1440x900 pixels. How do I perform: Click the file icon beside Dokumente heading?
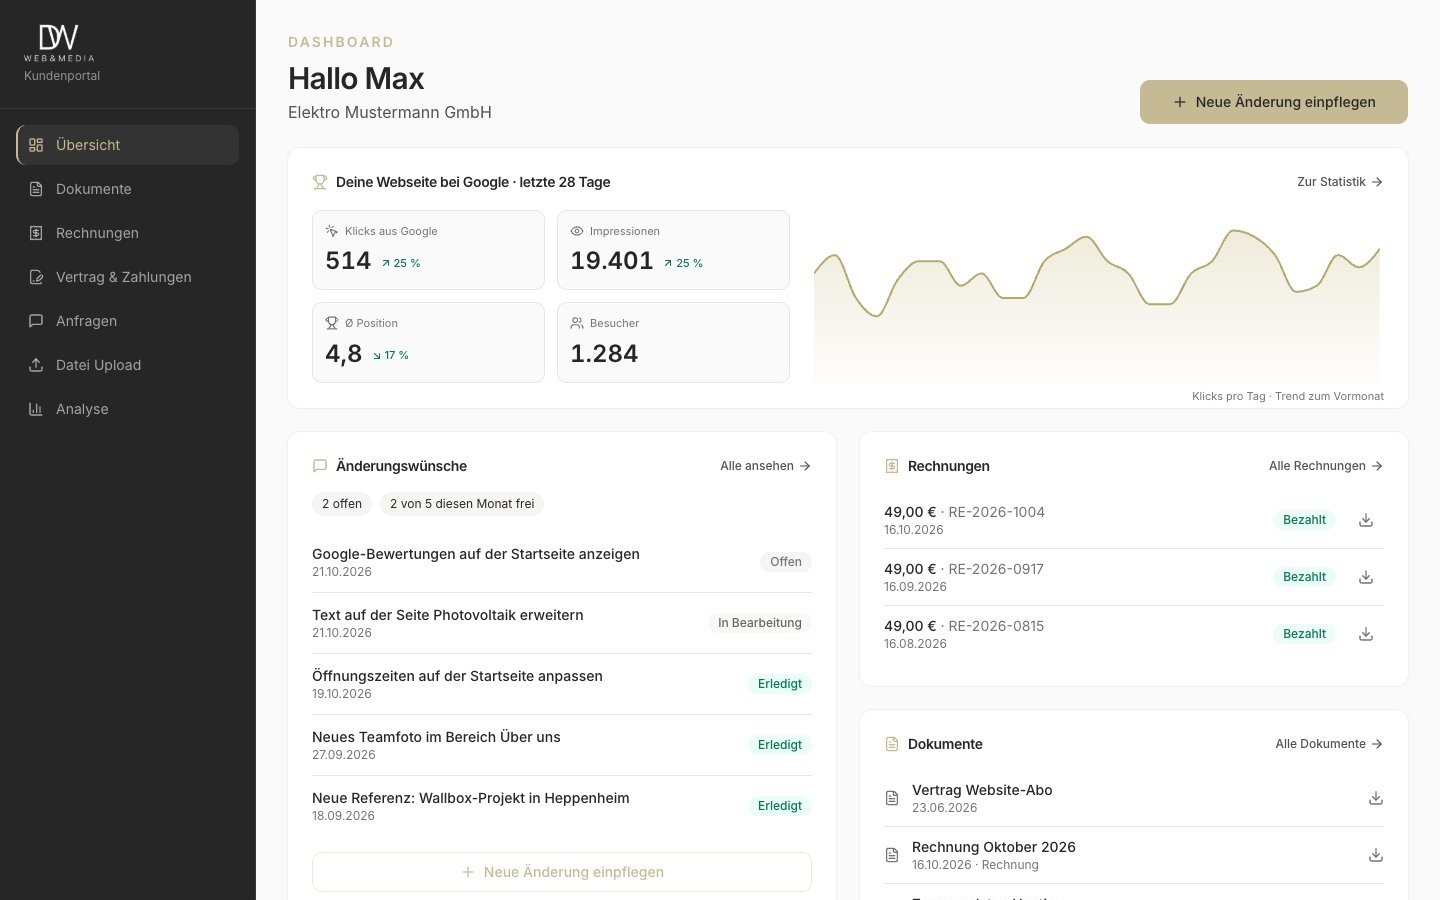pyautogui.click(x=892, y=744)
